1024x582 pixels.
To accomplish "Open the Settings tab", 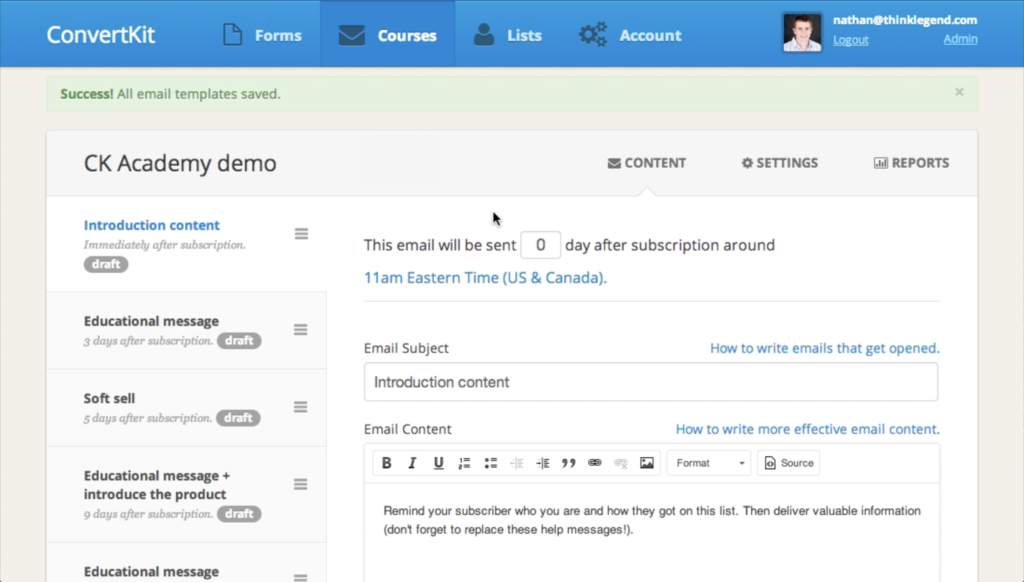I will [779, 163].
